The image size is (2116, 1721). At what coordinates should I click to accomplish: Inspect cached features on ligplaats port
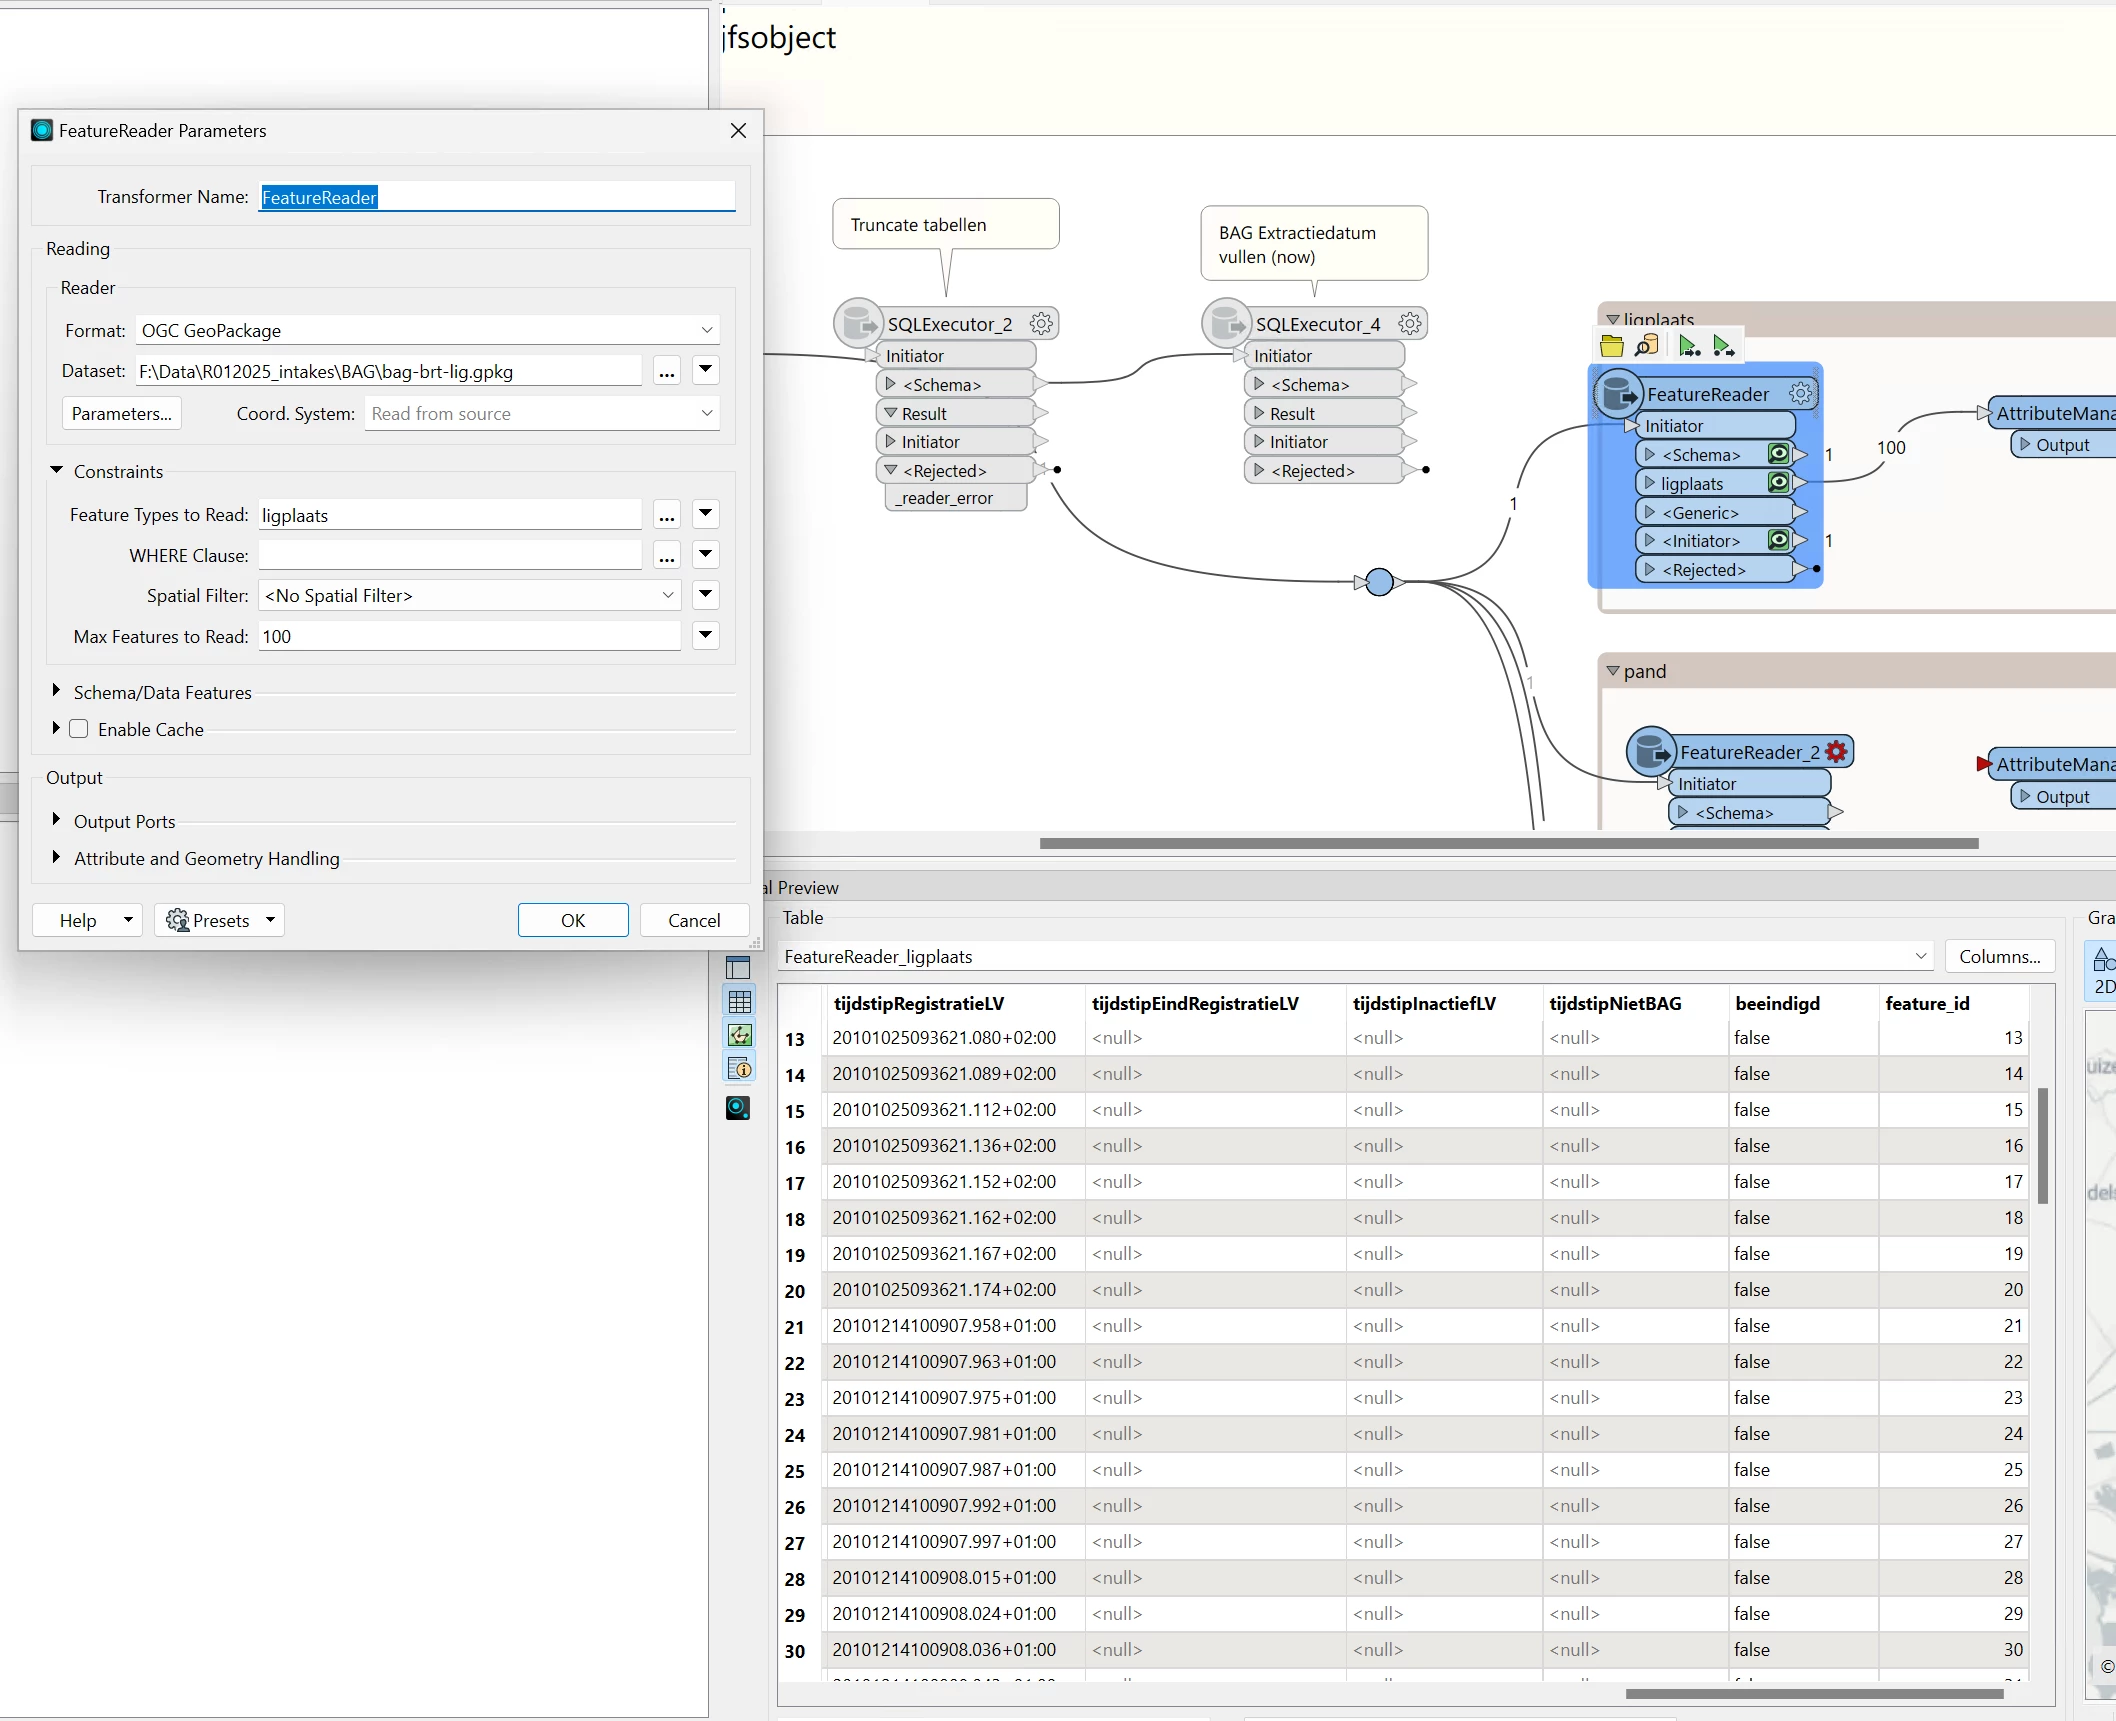1778,483
